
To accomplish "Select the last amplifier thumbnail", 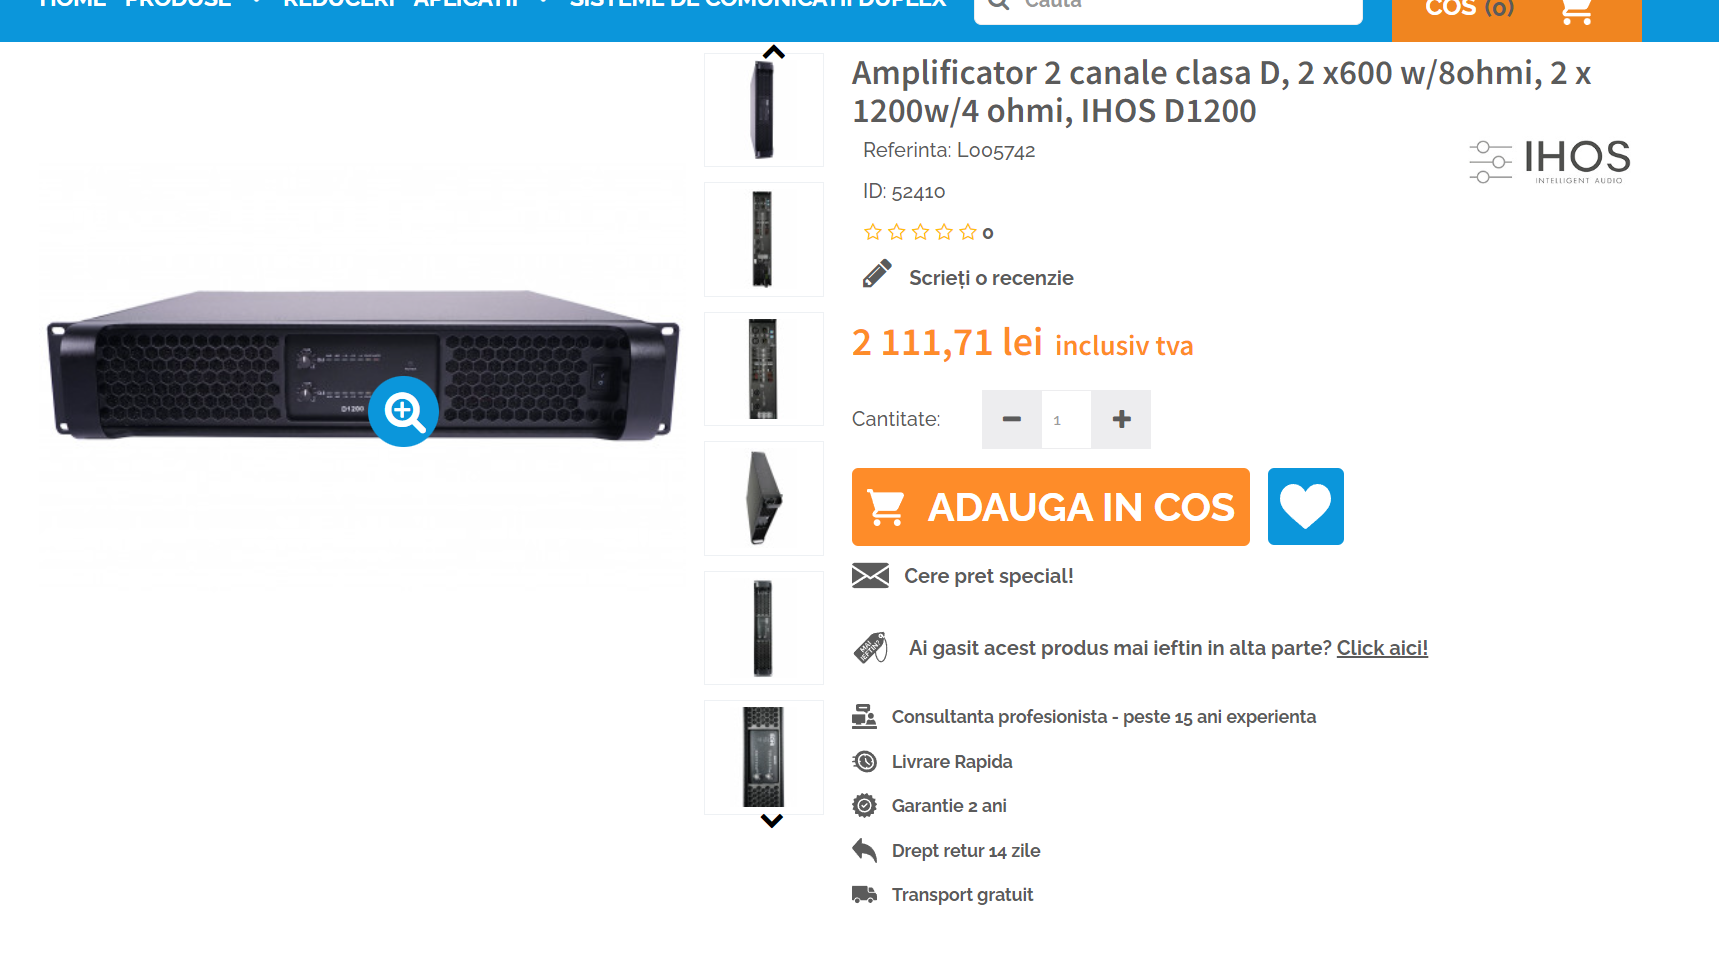I will 764,757.
